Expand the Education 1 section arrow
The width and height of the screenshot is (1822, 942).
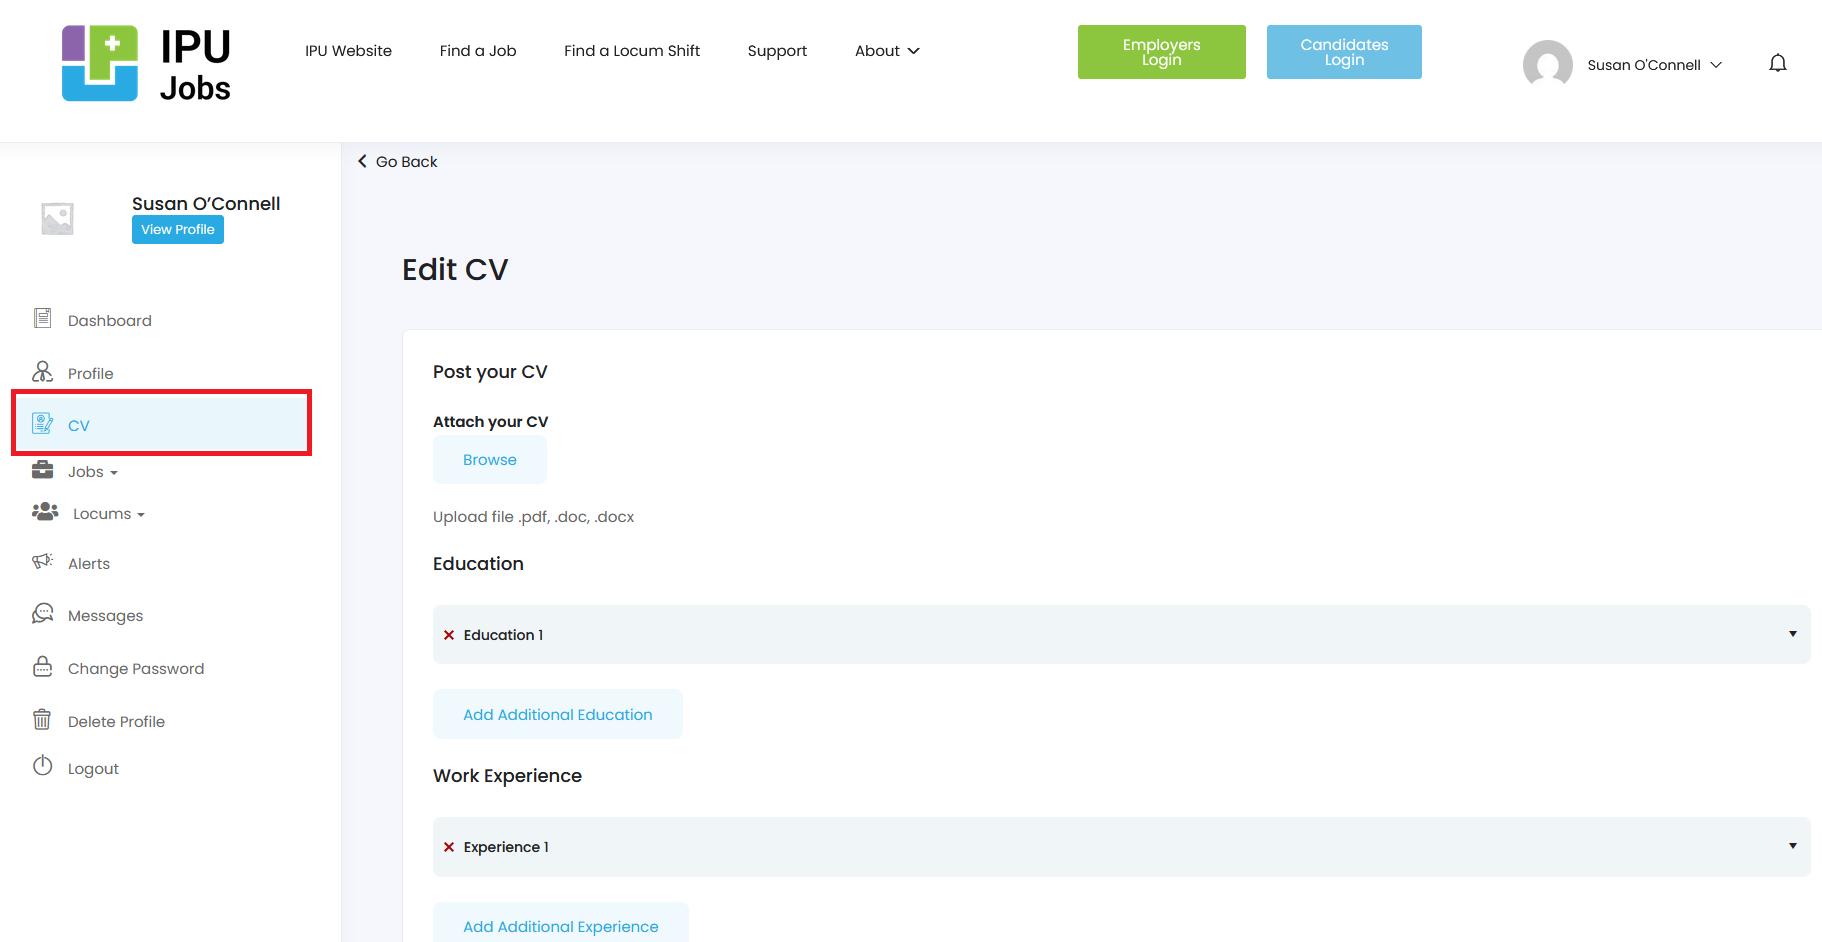(1792, 634)
